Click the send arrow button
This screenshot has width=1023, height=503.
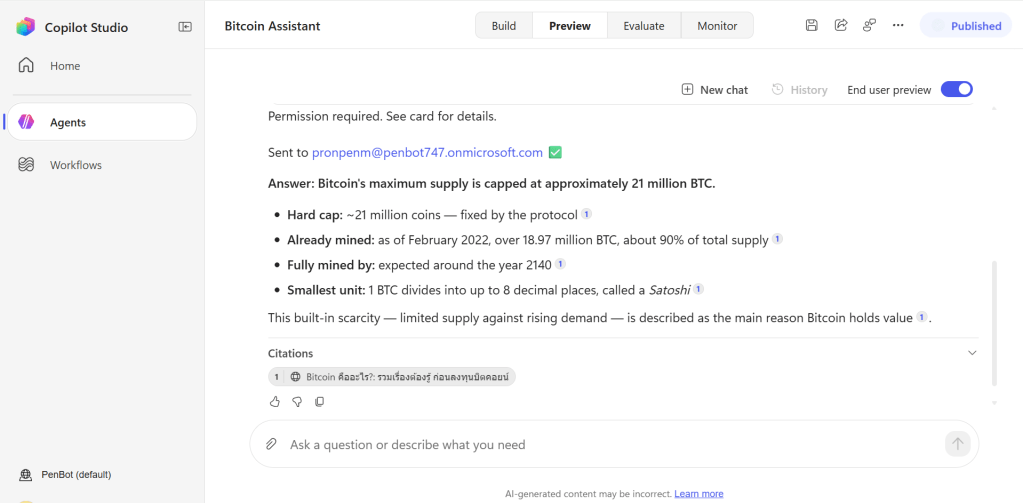pos(957,444)
